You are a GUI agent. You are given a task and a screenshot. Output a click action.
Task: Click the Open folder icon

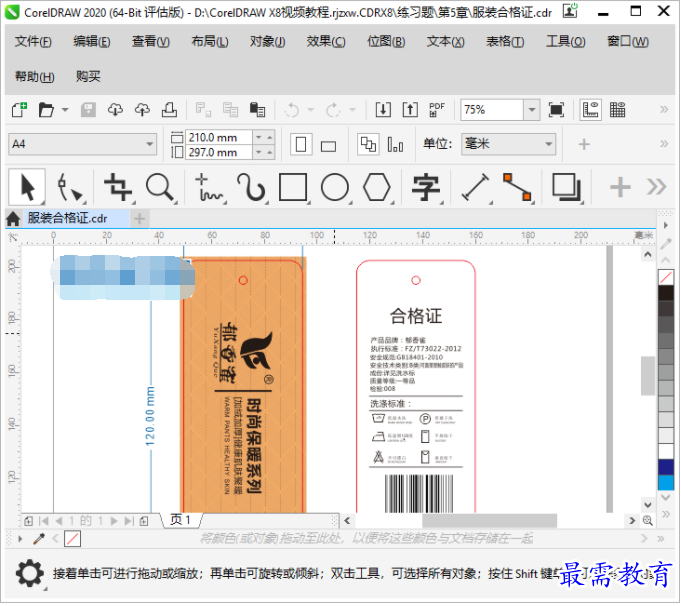pyautogui.click(x=46, y=110)
